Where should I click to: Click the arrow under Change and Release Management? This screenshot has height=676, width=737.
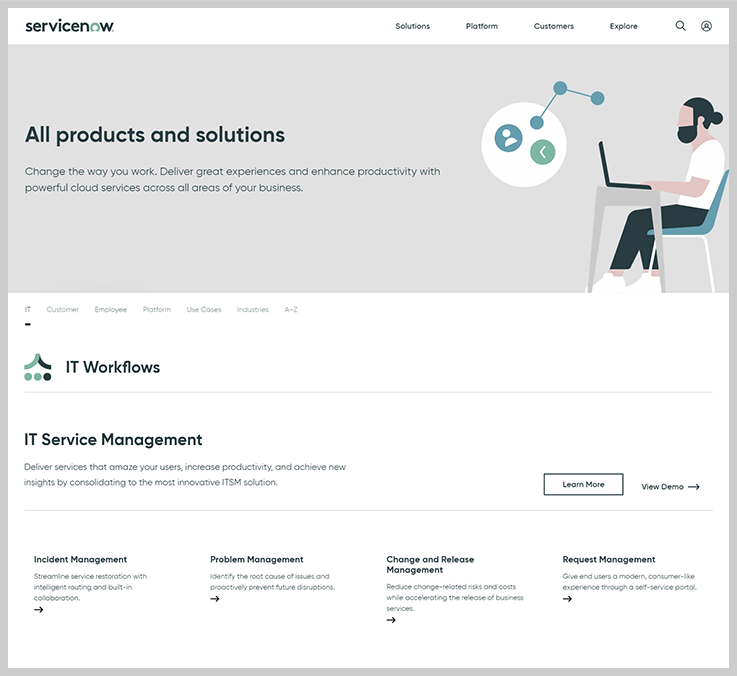point(391,620)
